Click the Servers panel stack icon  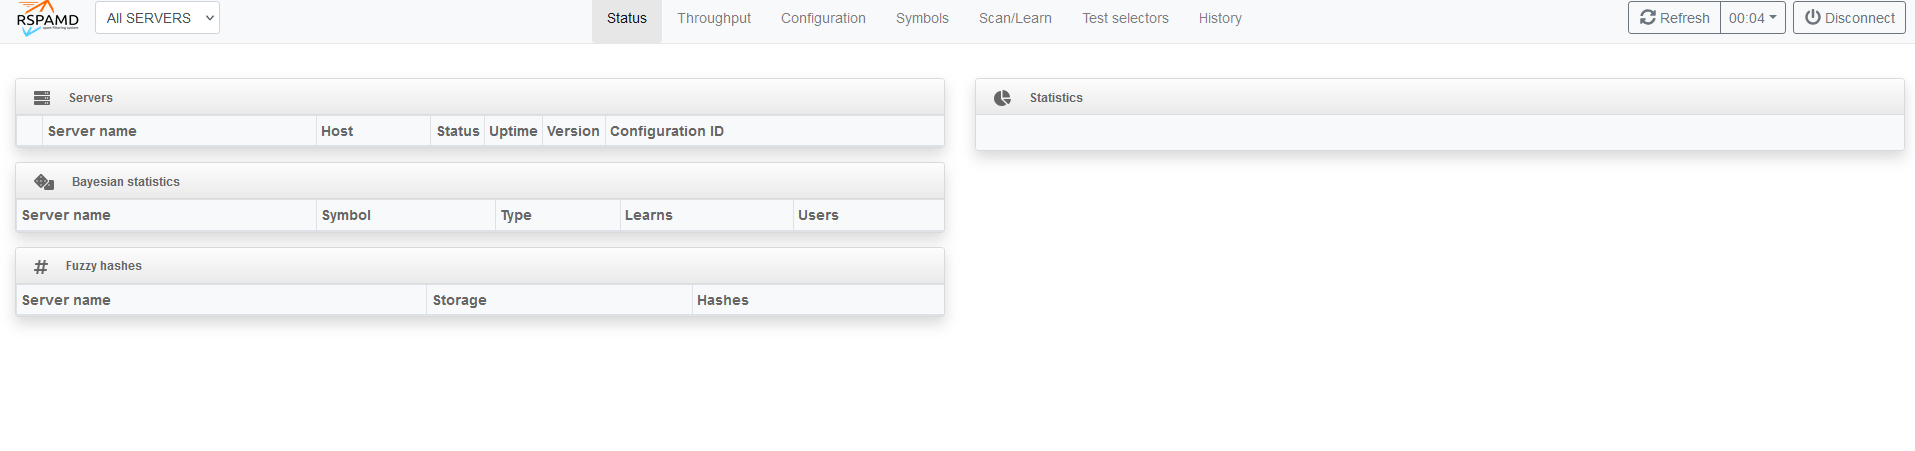click(x=42, y=98)
